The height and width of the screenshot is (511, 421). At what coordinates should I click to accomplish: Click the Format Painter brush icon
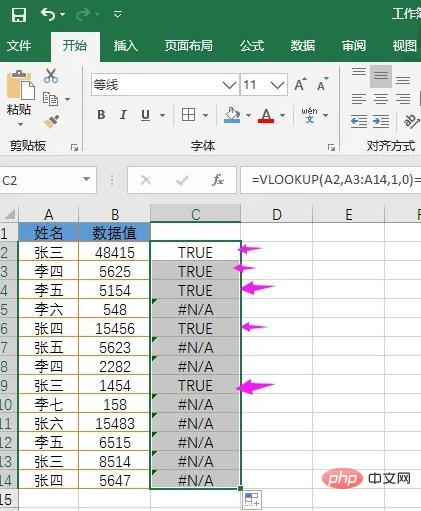click(51, 121)
